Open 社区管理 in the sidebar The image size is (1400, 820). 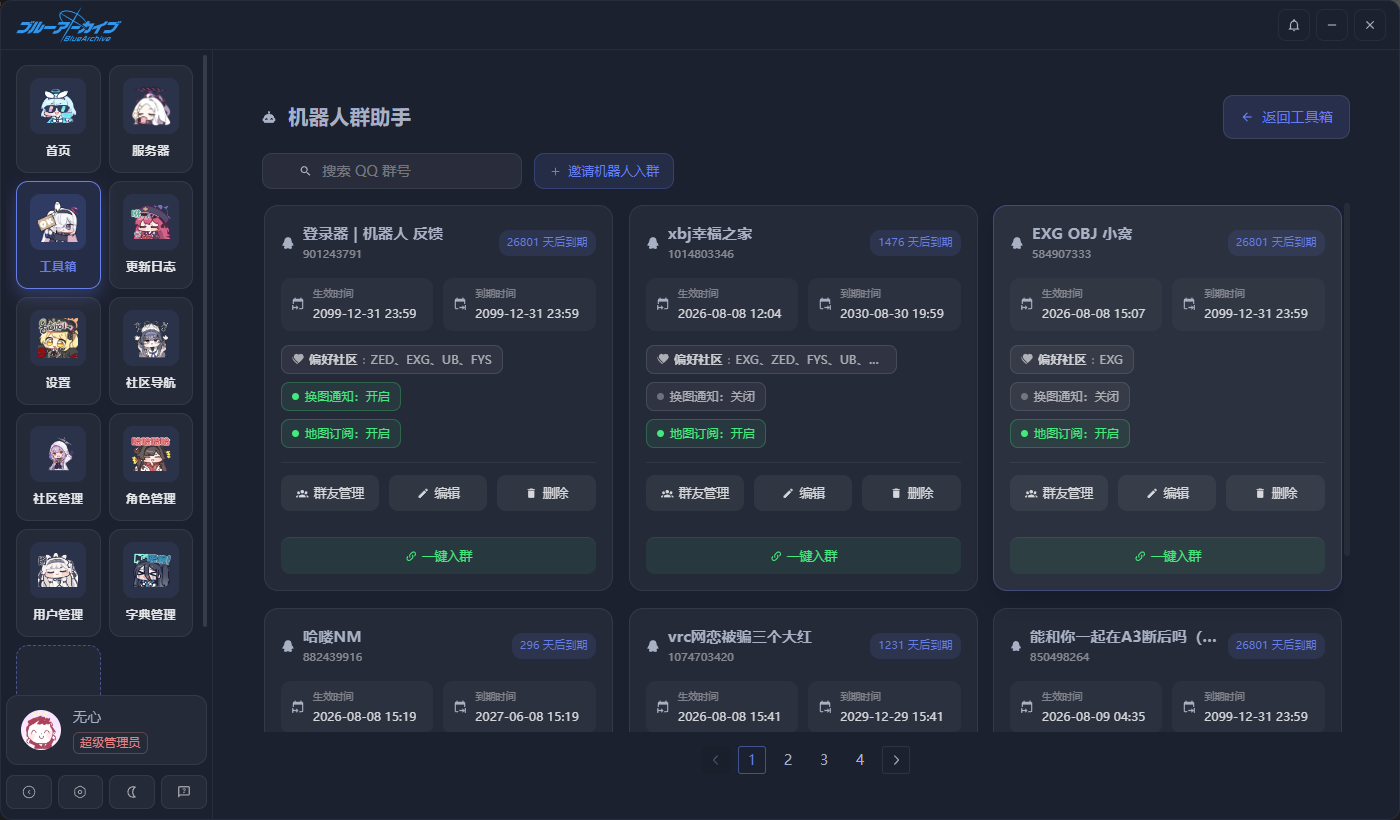(x=58, y=467)
